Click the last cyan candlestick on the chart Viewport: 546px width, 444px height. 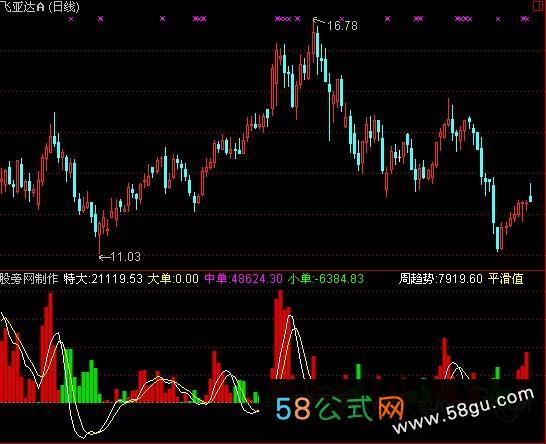(x=530, y=198)
